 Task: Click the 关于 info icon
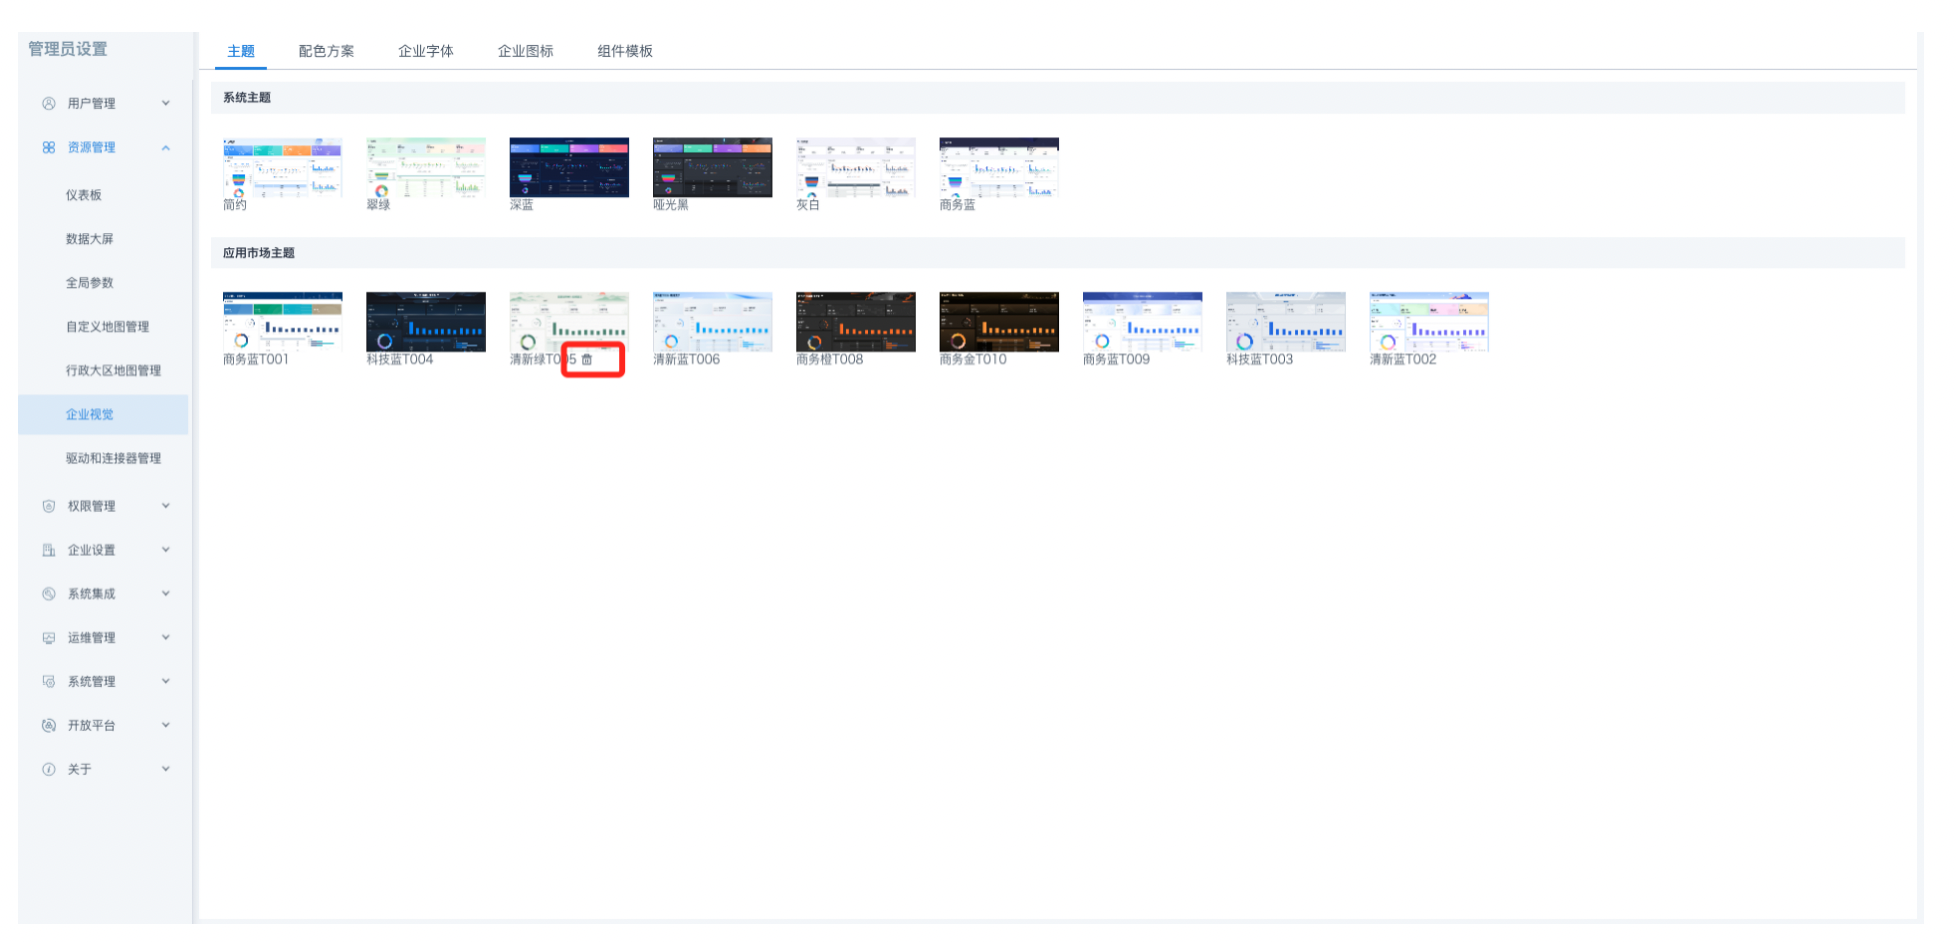(48, 769)
